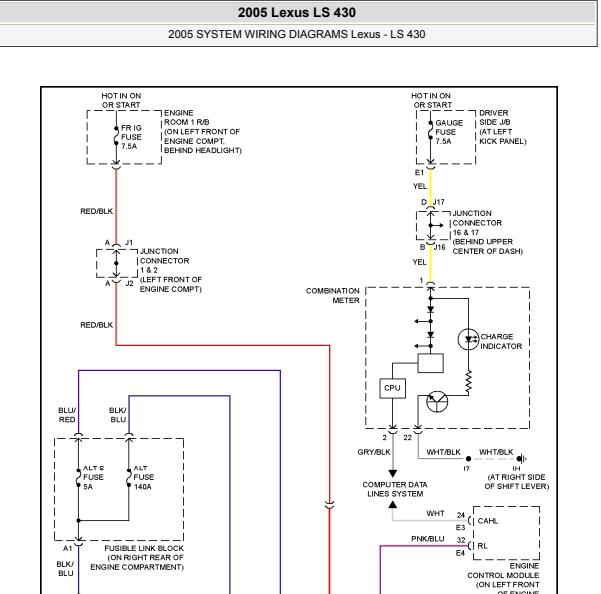Click the FR IG fuse symbol
The width and height of the screenshot is (601, 594).
[116, 136]
